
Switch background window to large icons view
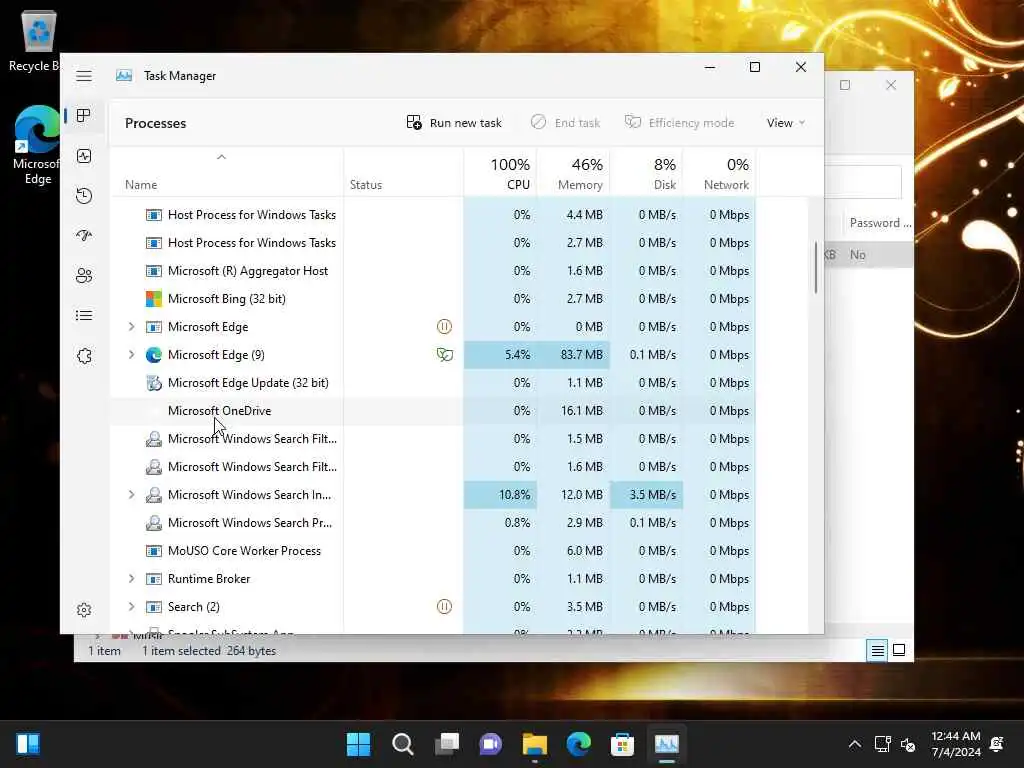899,650
